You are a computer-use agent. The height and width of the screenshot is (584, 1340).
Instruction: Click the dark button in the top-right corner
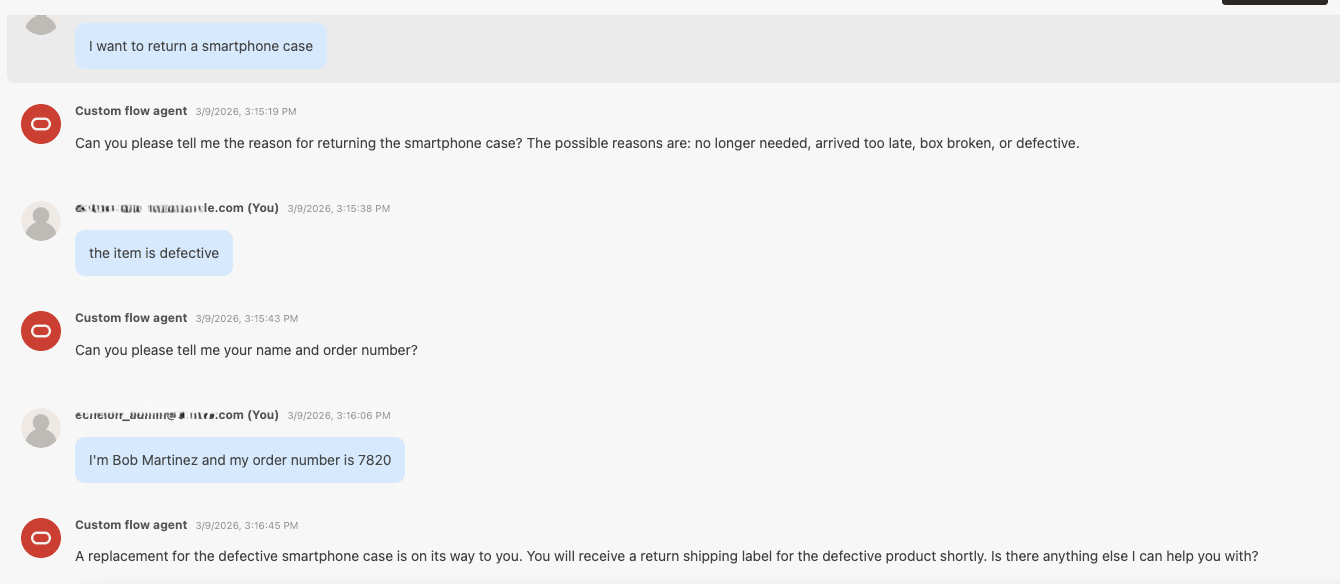tap(1274, 3)
